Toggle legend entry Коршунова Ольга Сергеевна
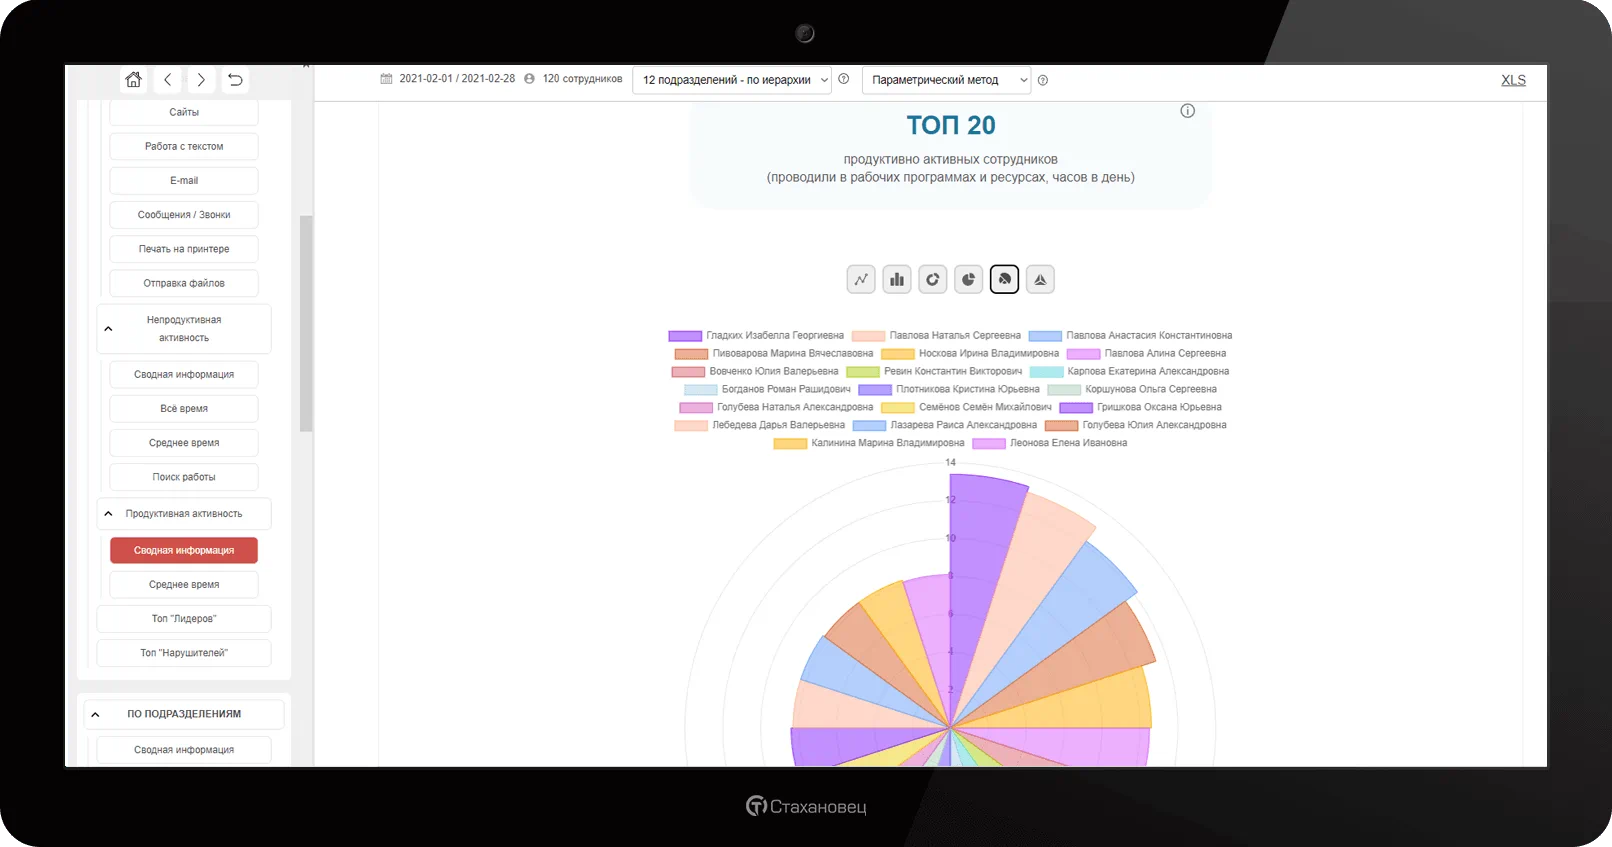The height and width of the screenshot is (847, 1612). (x=1132, y=390)
